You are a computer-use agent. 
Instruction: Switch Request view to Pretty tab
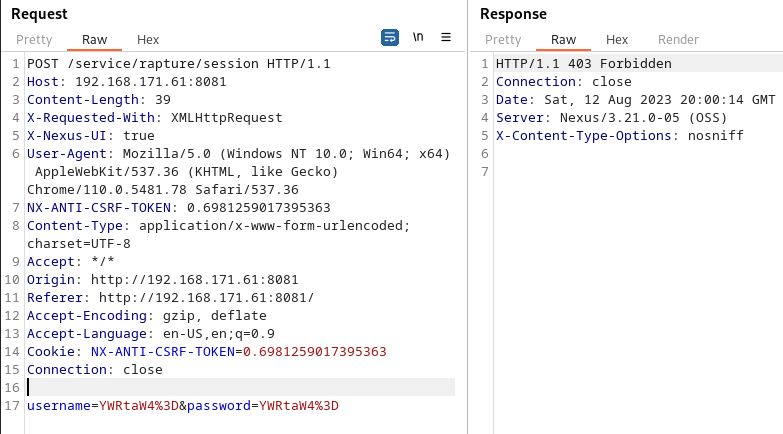pos(34,40)
